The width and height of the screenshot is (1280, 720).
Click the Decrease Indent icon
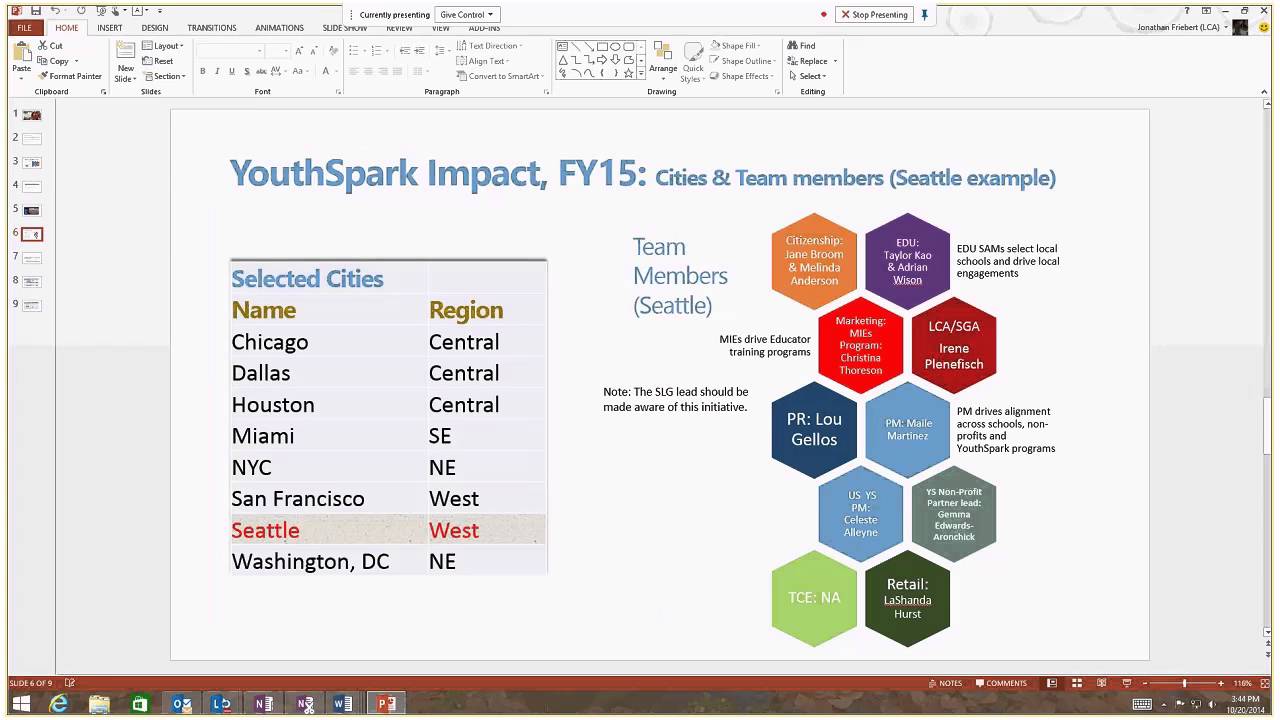pos(405,51)
